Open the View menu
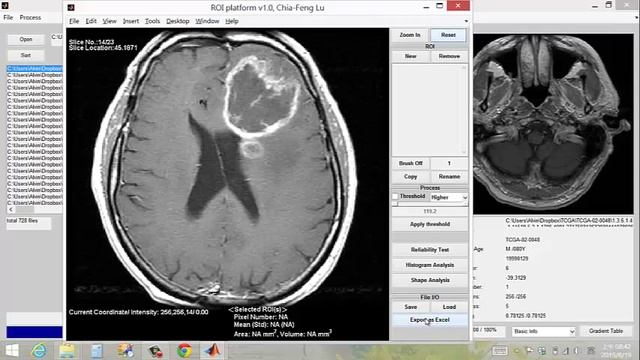 click(x=109, y=21)
